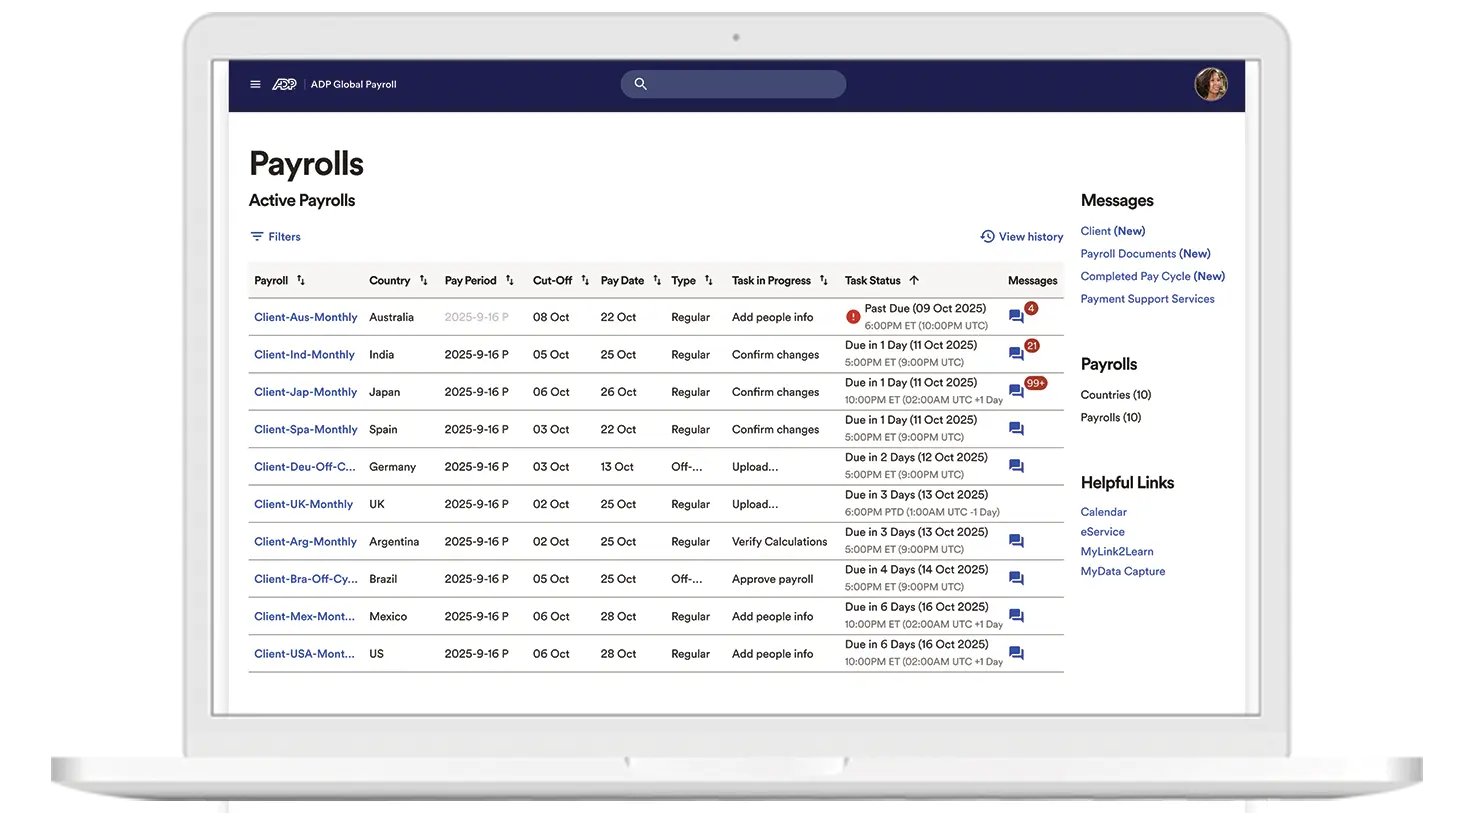Open the Calendar helpful link
1474x813 pixels.
(x=1103, y=512)
